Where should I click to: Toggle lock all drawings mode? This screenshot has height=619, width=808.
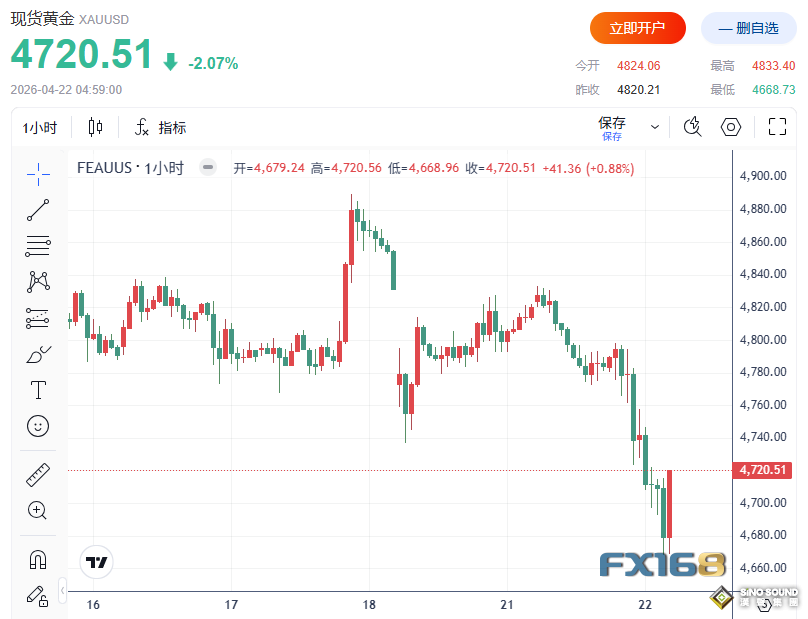[x=38, y=596]
